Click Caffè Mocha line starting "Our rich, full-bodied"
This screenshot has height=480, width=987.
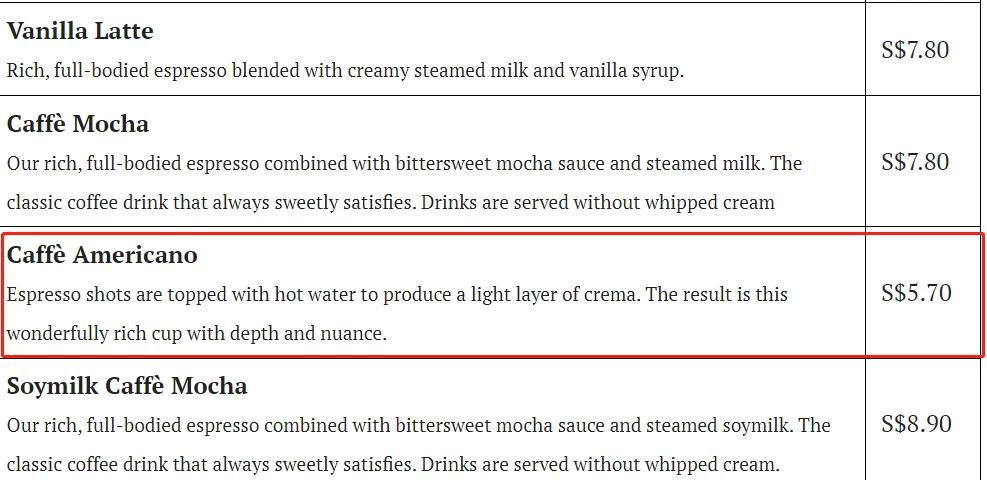pyautogui.click(x=404, y=164)
